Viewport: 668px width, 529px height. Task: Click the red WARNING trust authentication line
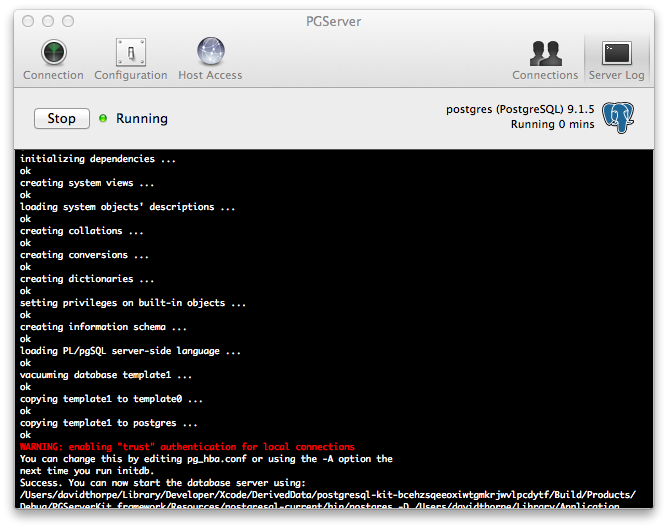187,447
